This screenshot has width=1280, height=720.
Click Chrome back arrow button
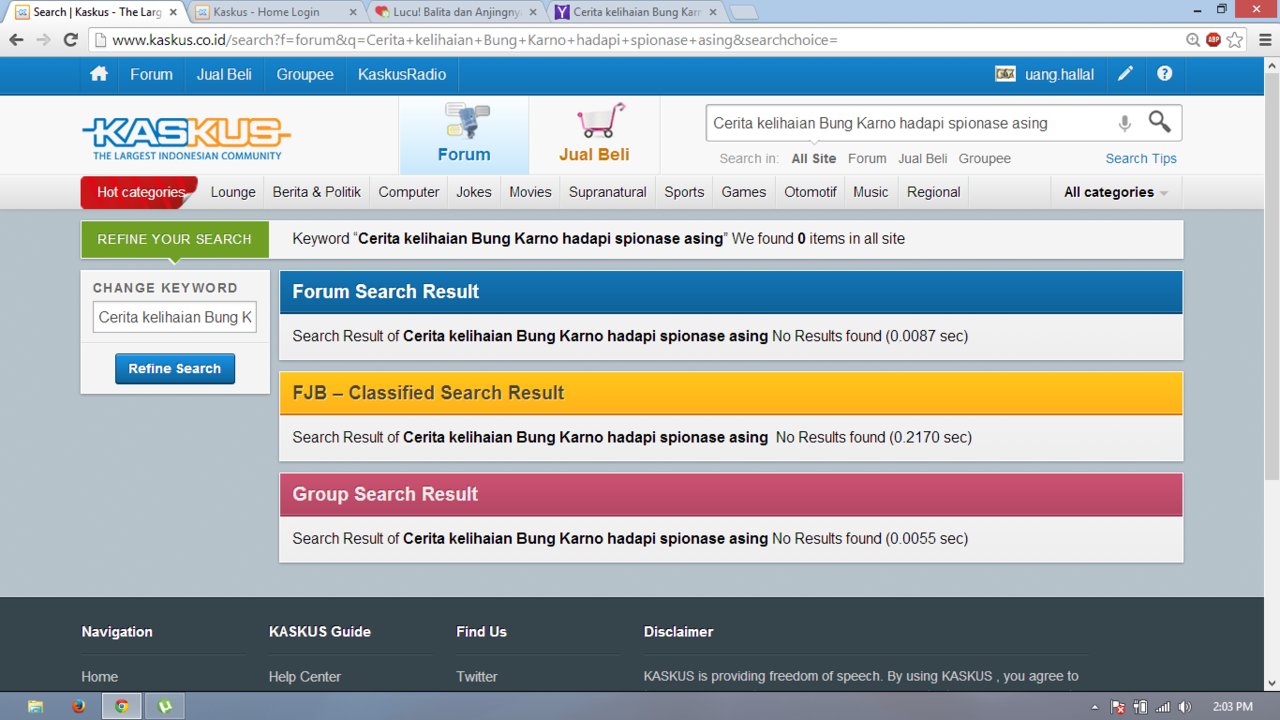click(x=16, y=40)
